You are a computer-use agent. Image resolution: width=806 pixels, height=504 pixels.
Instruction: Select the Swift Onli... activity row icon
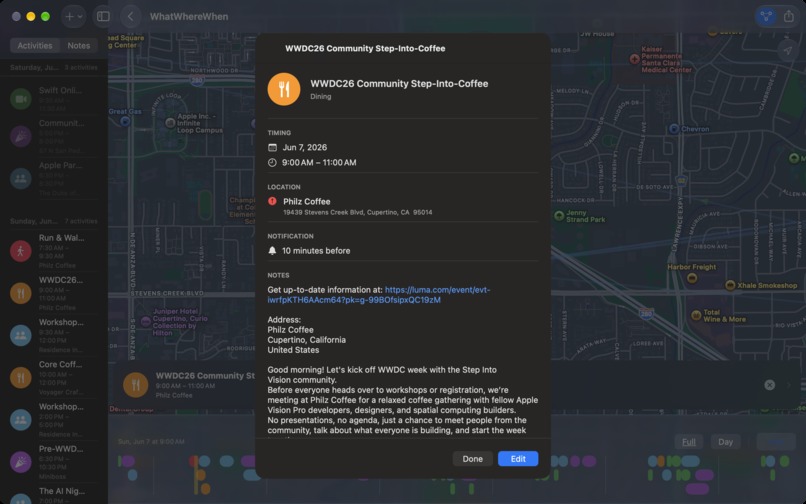pos(21,99)
